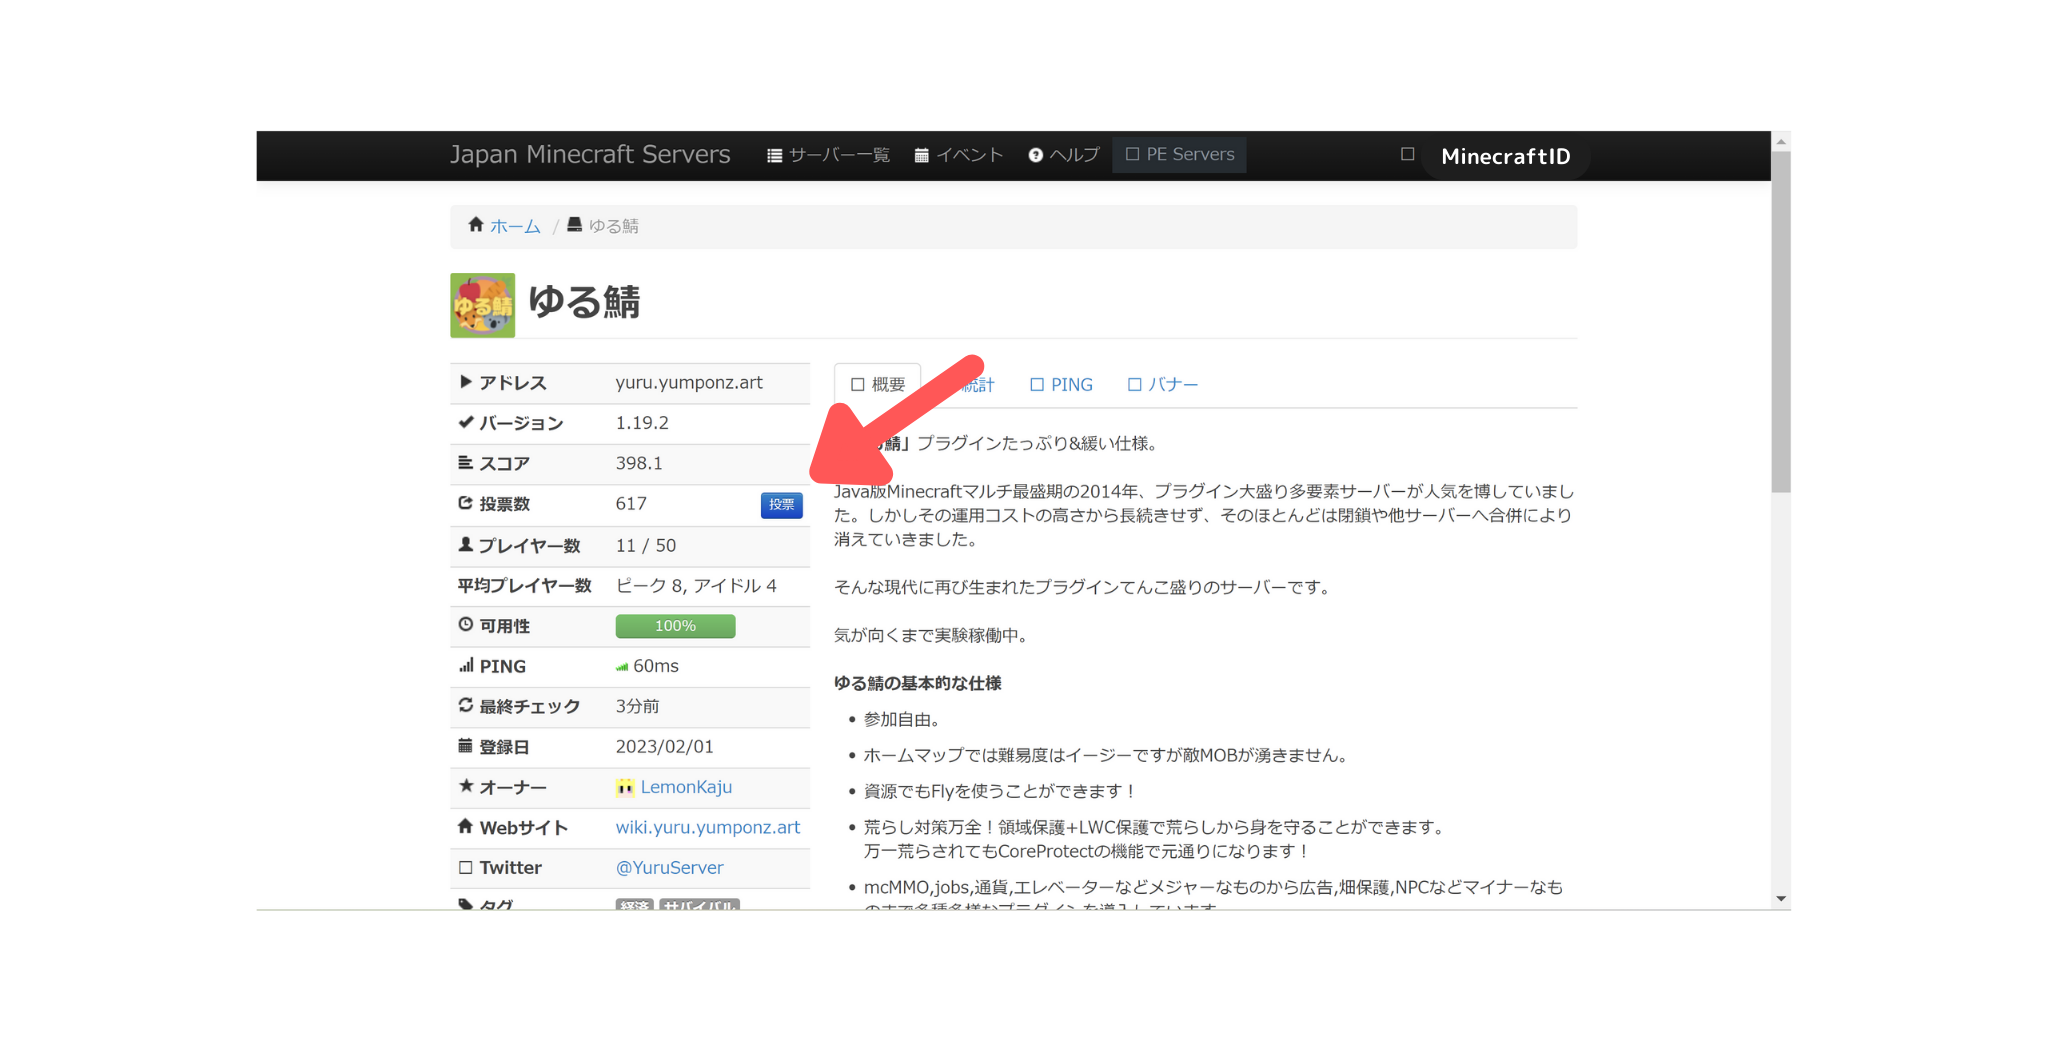Click the vertical scrollbar thumb
2048x1041 pixels.
coord(1781,322)
